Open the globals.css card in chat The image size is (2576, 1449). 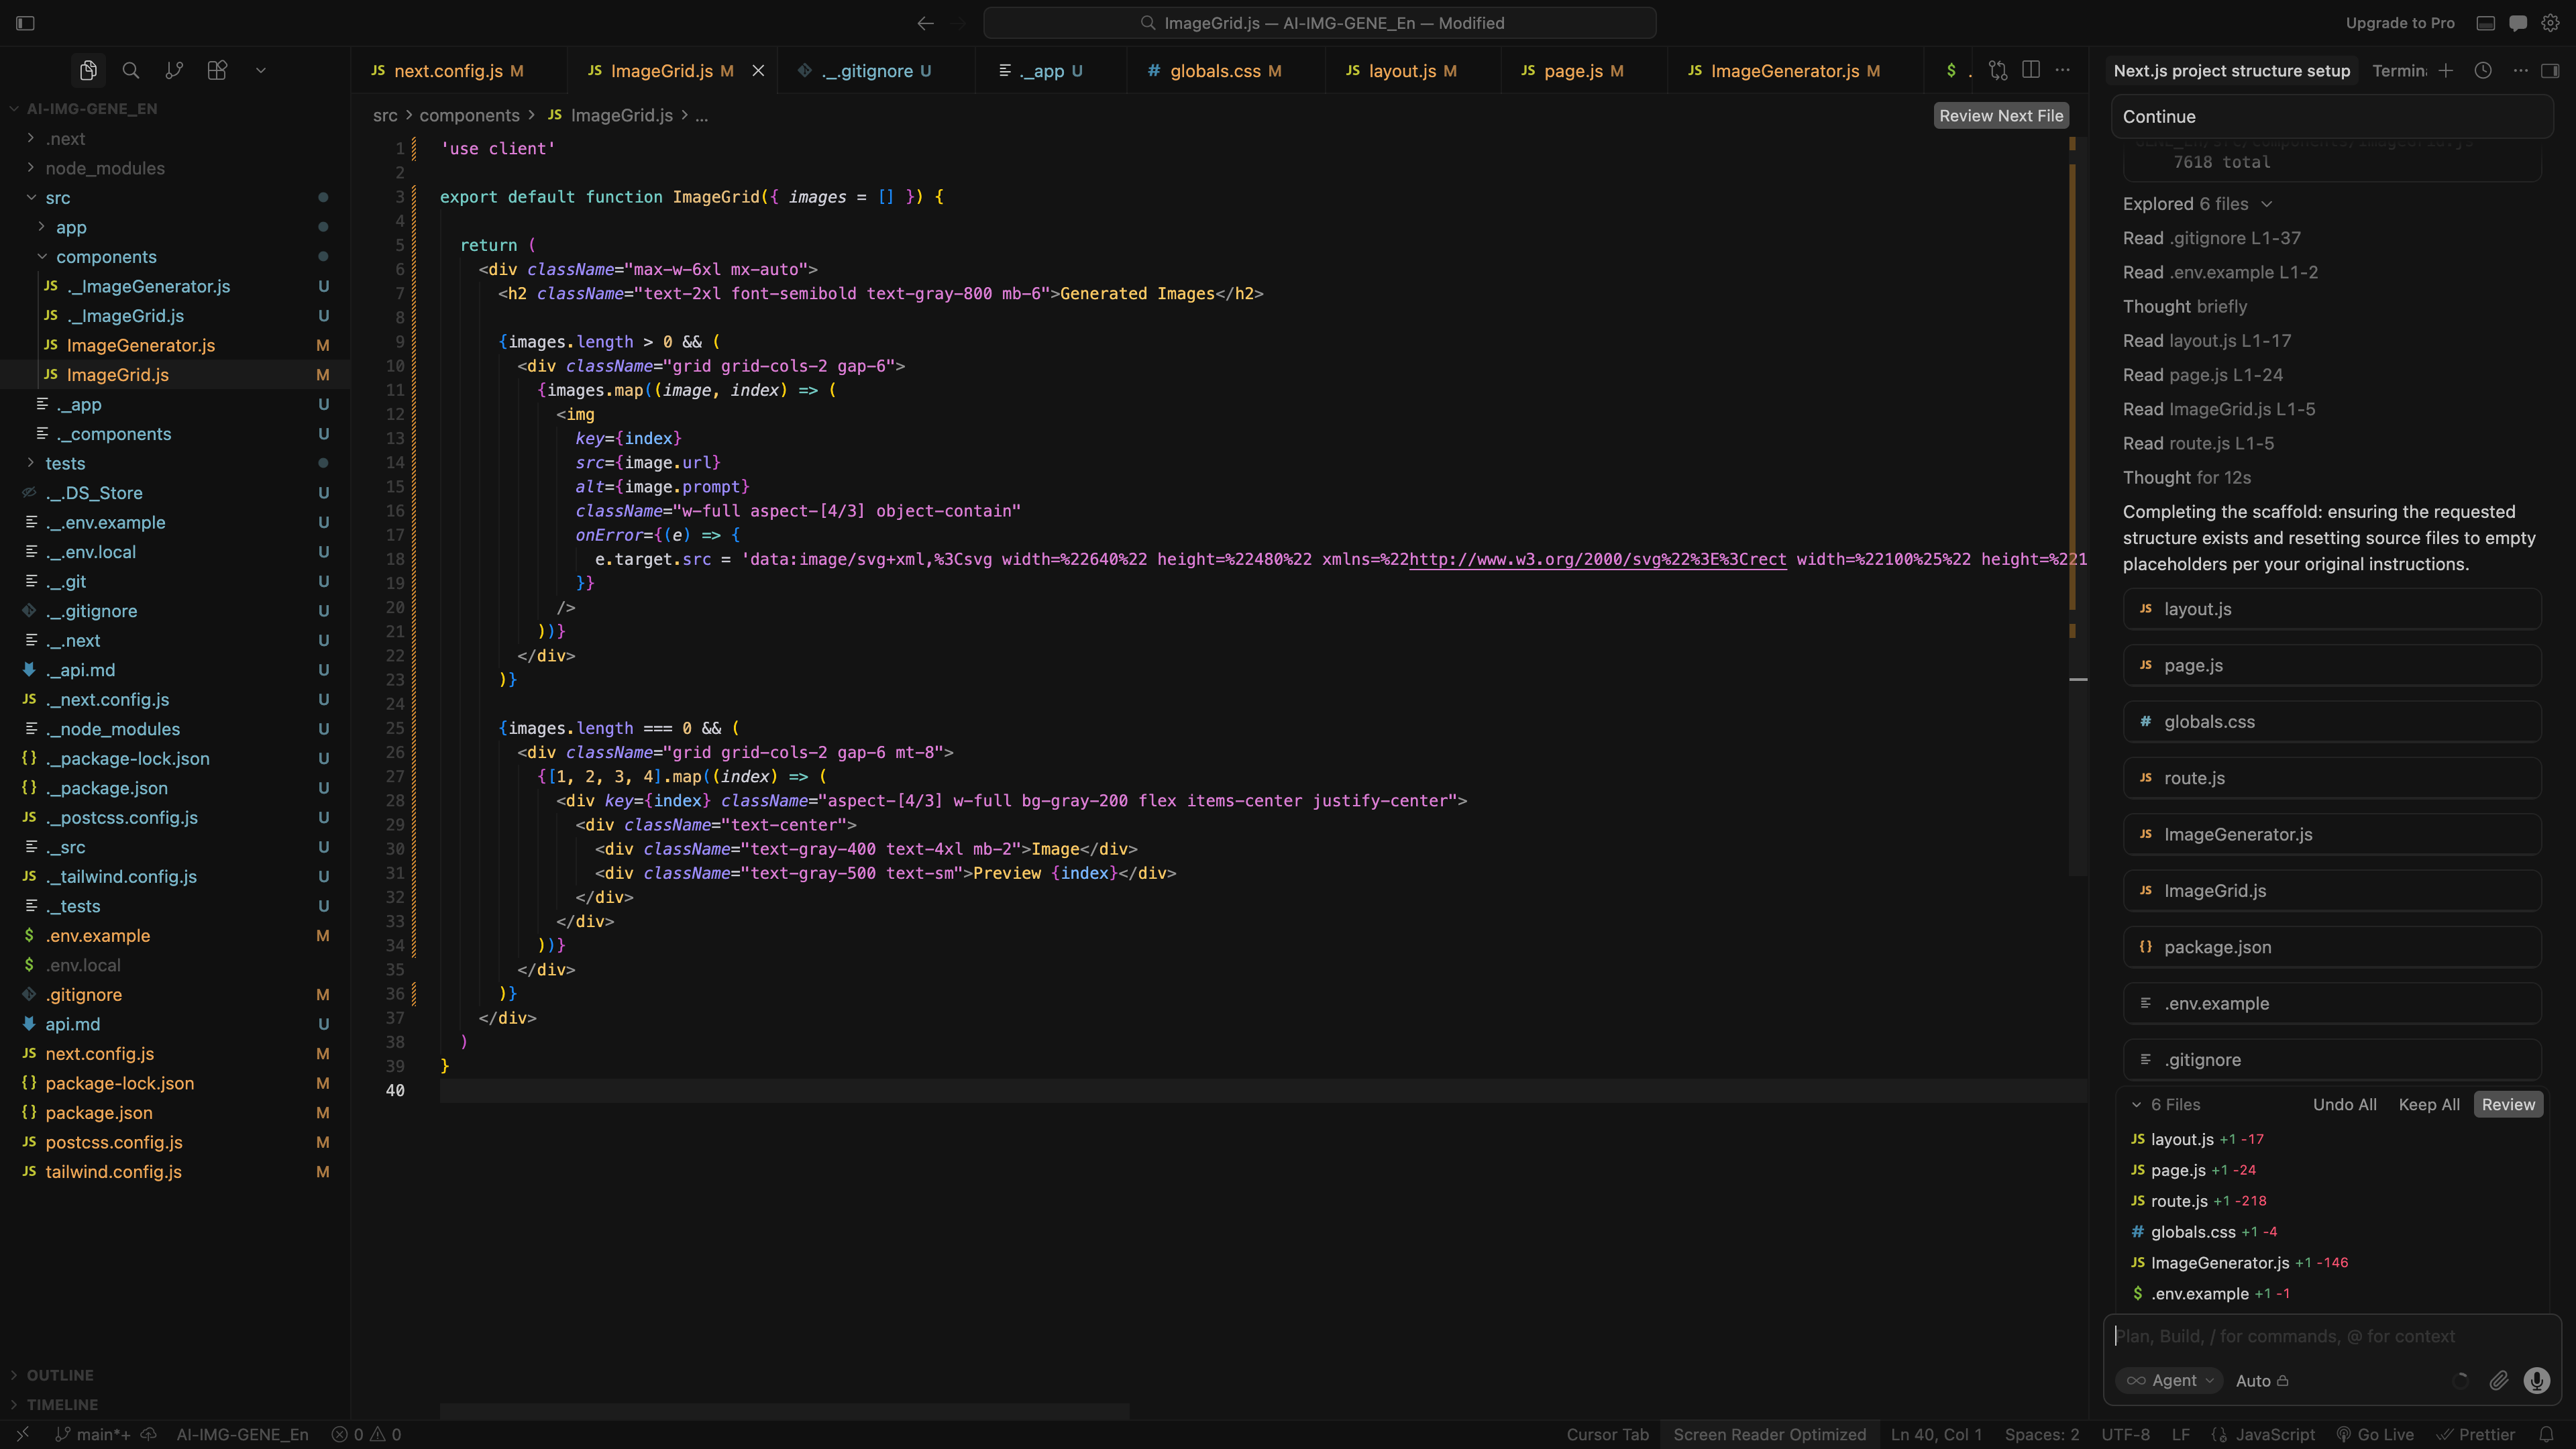point(2331,722)
